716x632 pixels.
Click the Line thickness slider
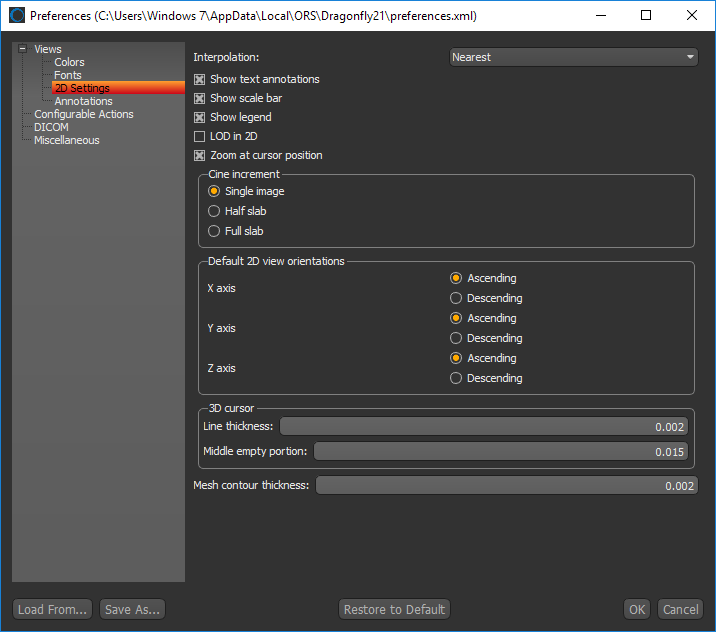[x=484, y=427]
